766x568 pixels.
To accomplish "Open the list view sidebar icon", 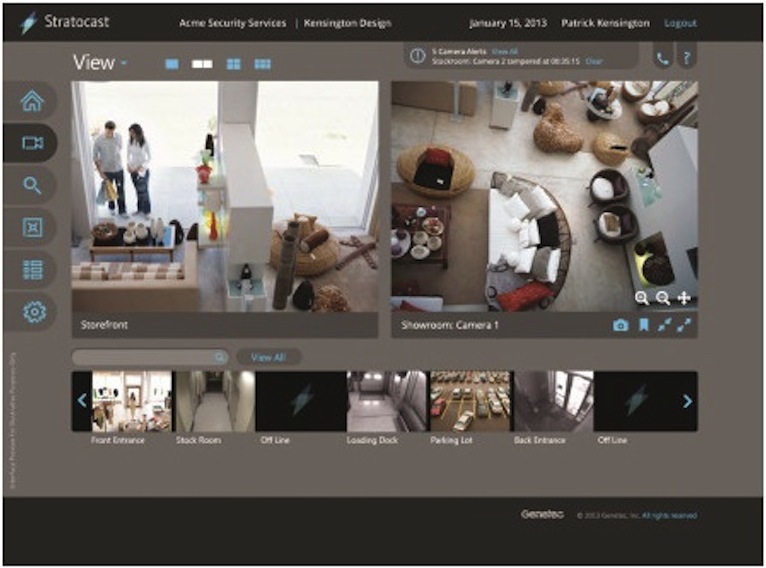I will (33, 269).
